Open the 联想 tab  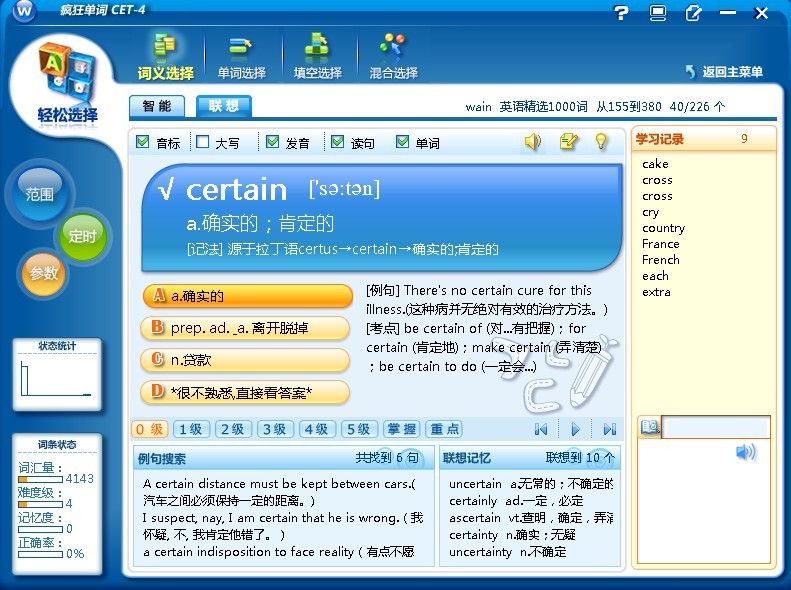(223, 106)
